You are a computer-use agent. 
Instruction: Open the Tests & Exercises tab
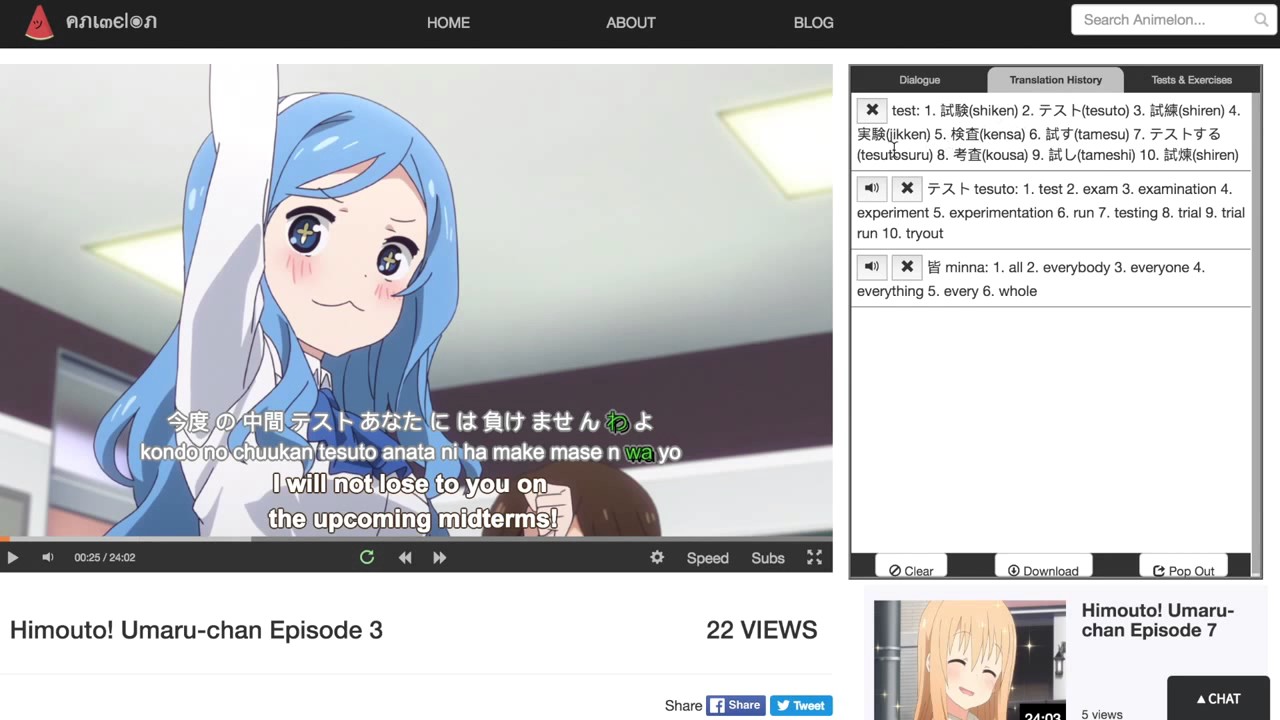click(x=1191, y=80)
